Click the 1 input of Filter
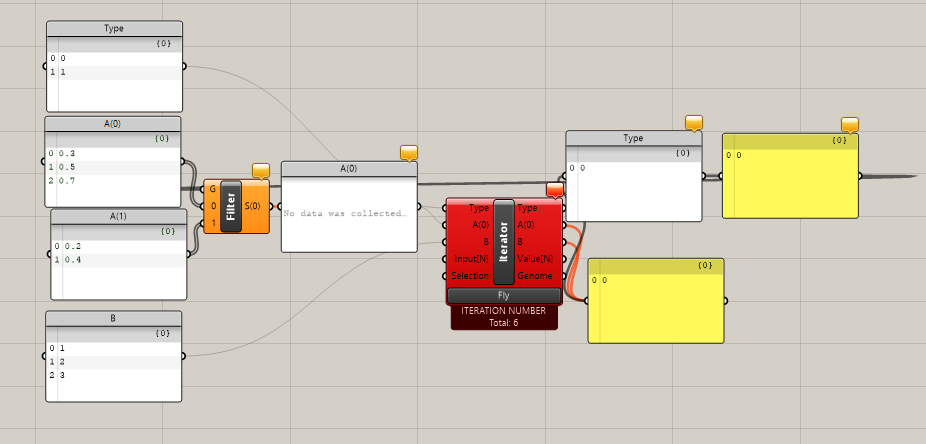Screen dimensions: 926x444 coord(213,223)
